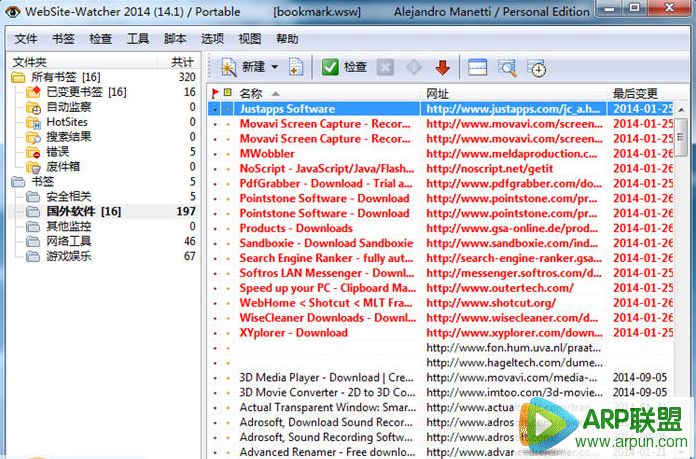Click the add bookmark page icon
The height and width of the screenshot is (459, 696).
295,68
